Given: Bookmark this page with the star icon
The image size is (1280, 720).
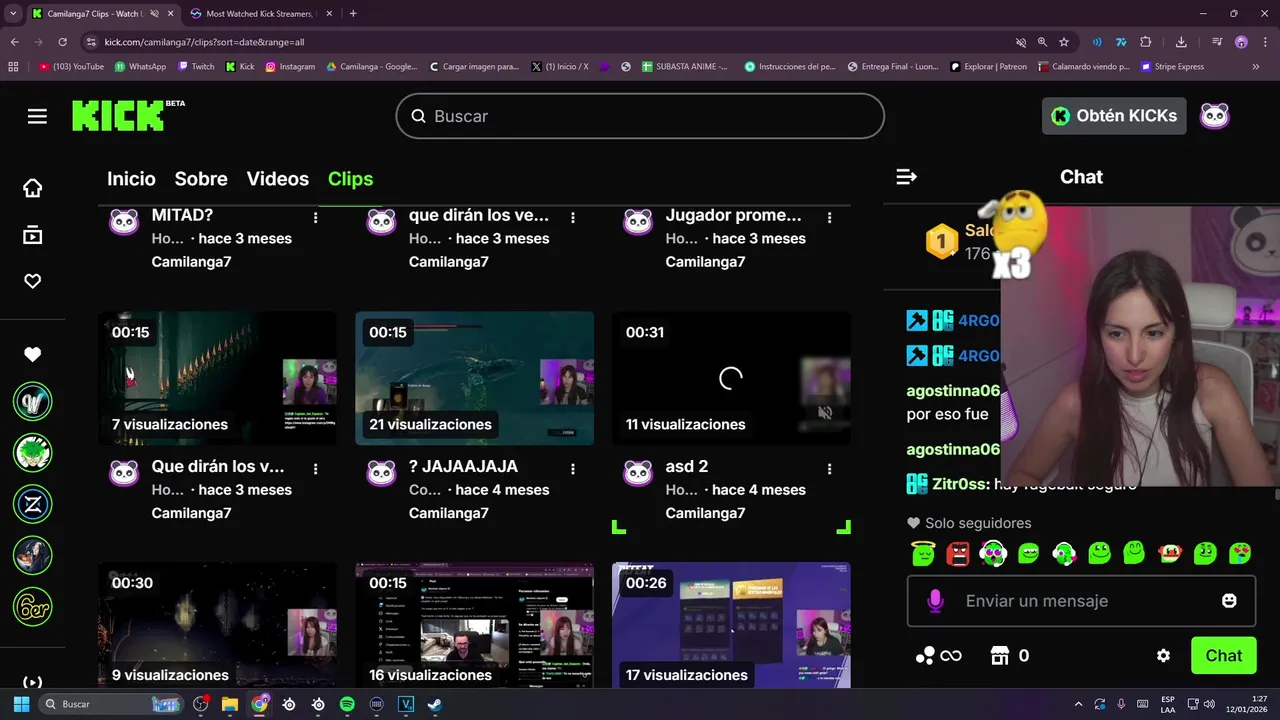Looking at the screenshot, I should [1064, 42].
